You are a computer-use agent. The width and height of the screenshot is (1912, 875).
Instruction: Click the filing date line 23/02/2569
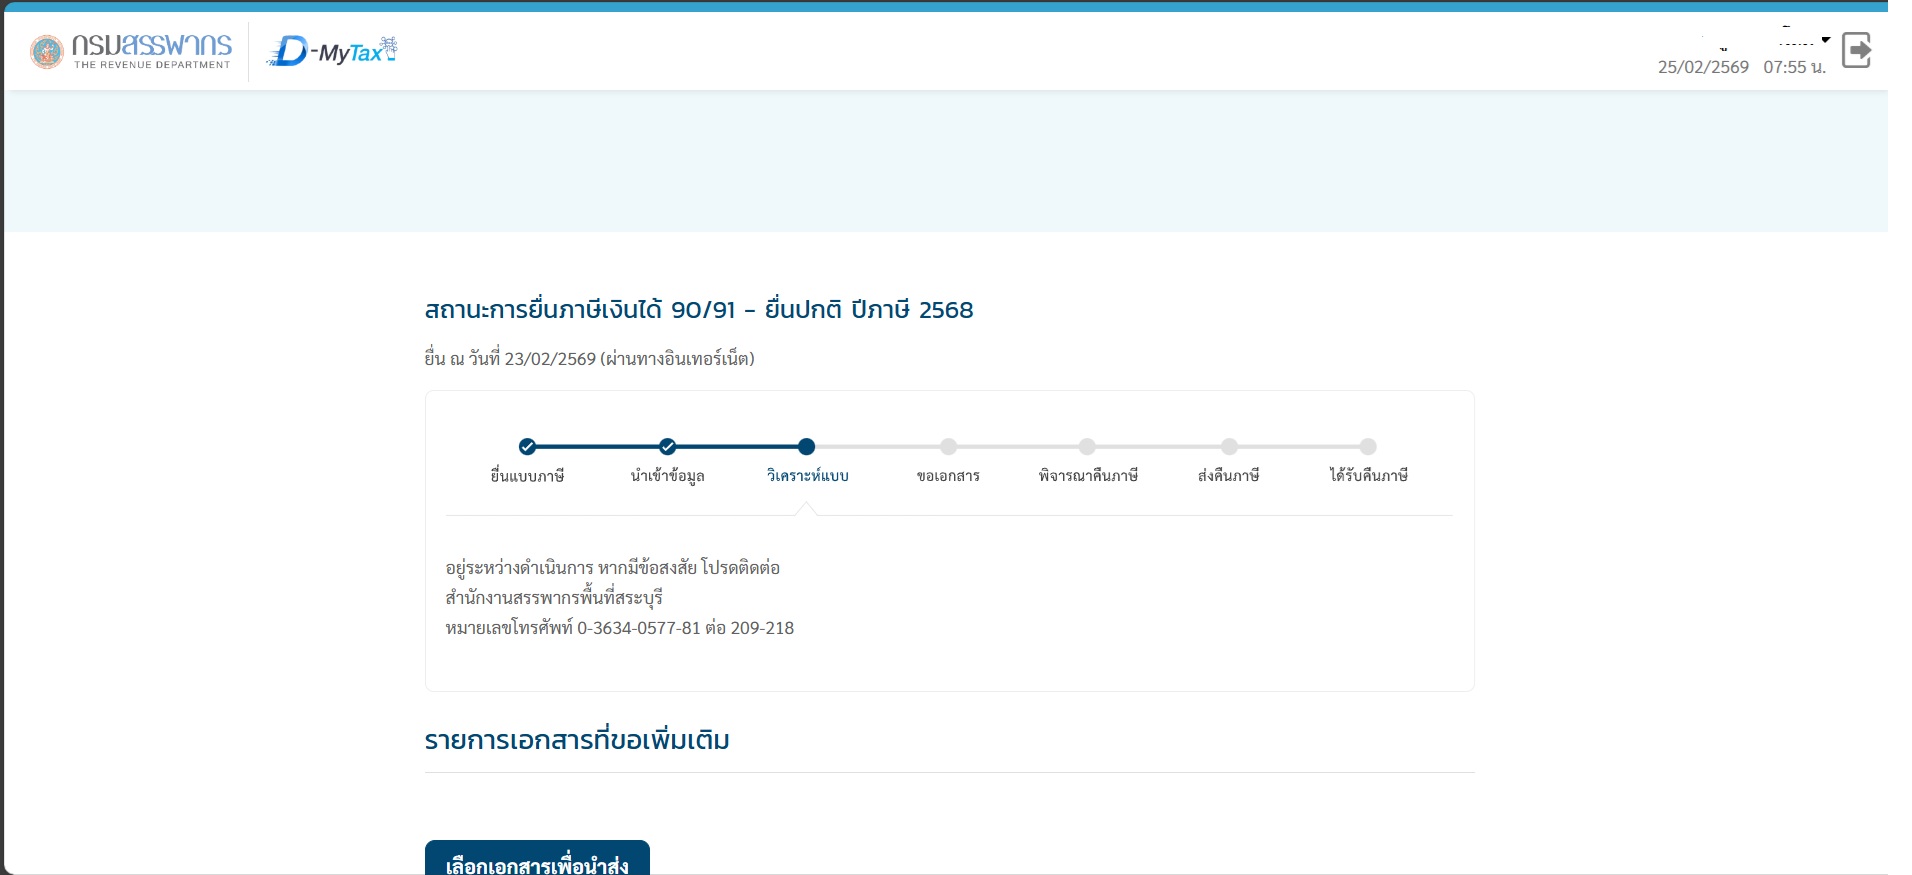[589, 359]
